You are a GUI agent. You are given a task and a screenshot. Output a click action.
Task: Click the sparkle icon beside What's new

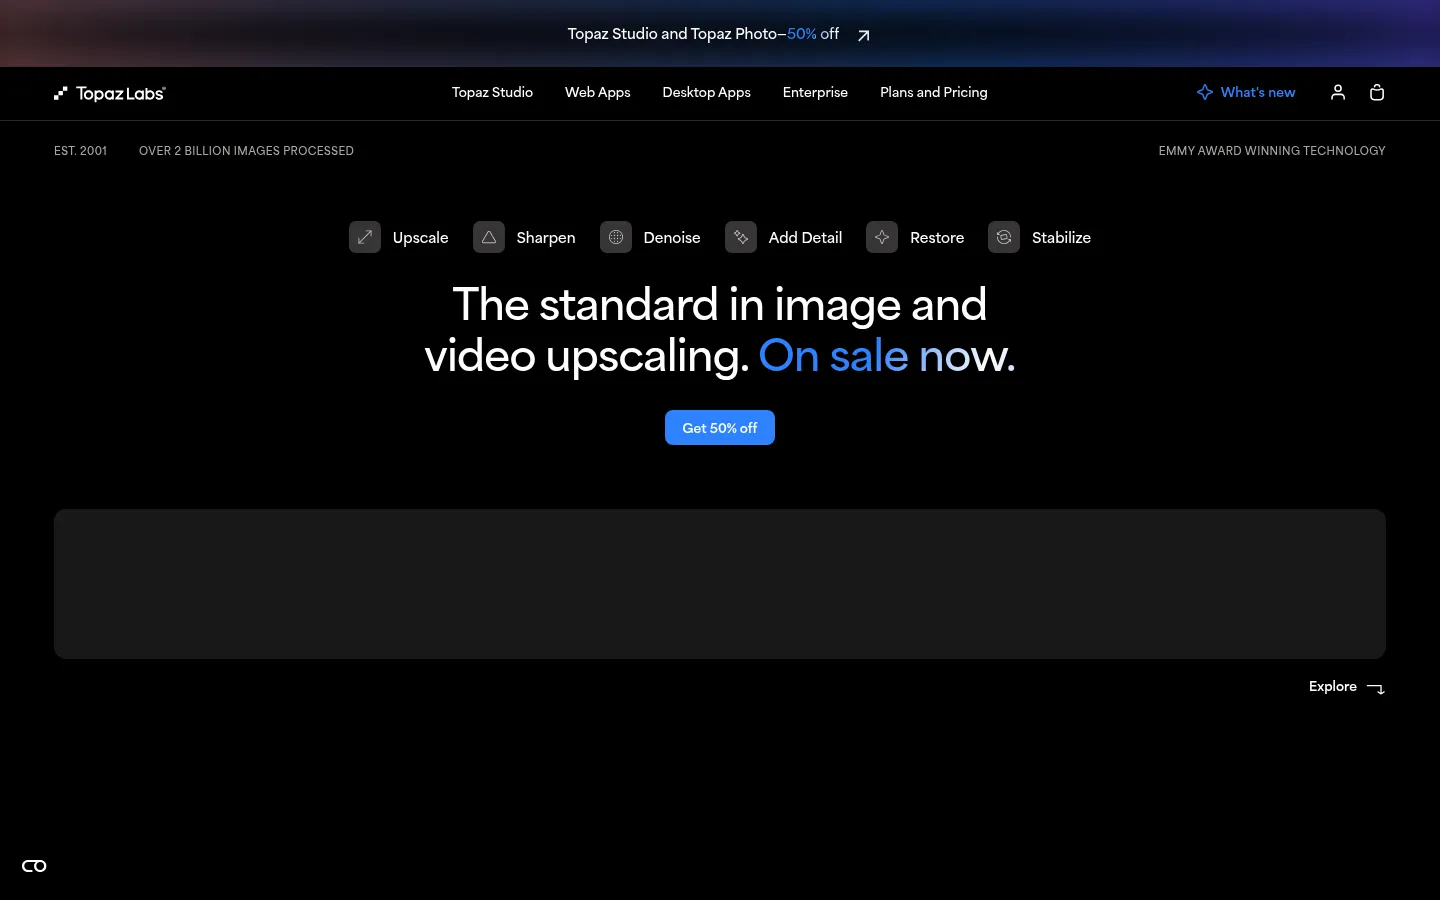pos(1205,92)
